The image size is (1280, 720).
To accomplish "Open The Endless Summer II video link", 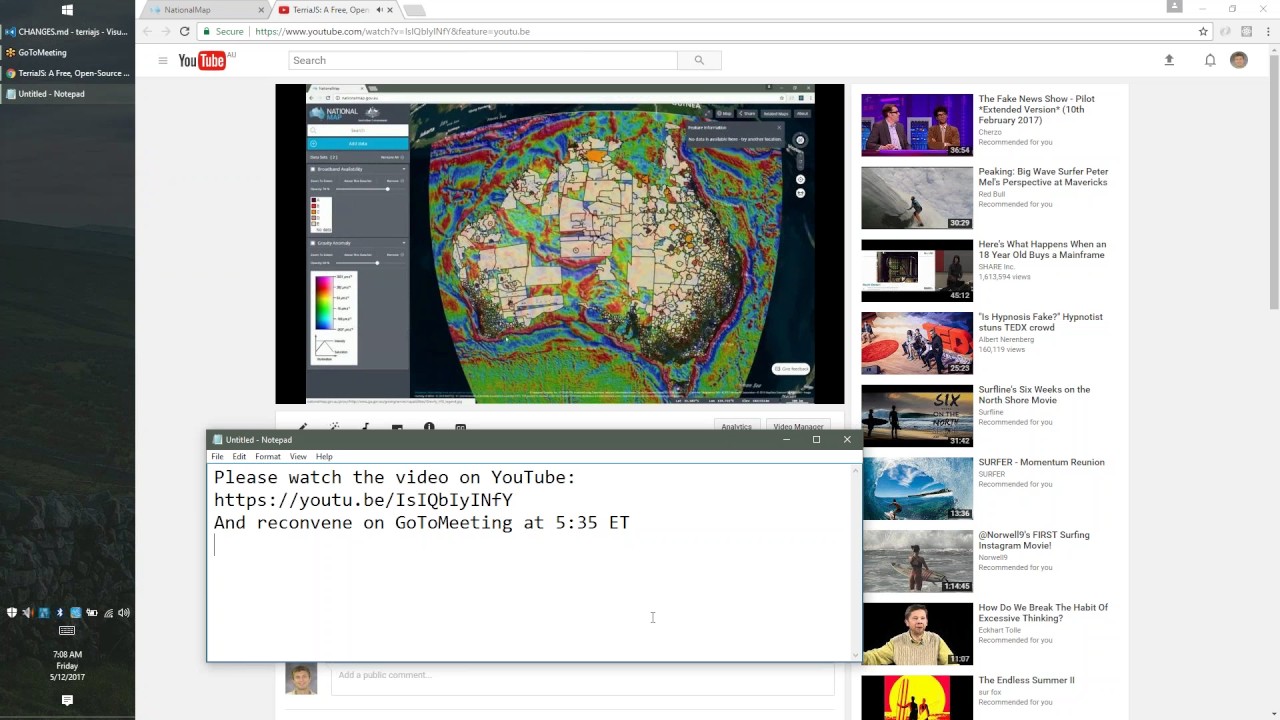I will coord(1026,680).
